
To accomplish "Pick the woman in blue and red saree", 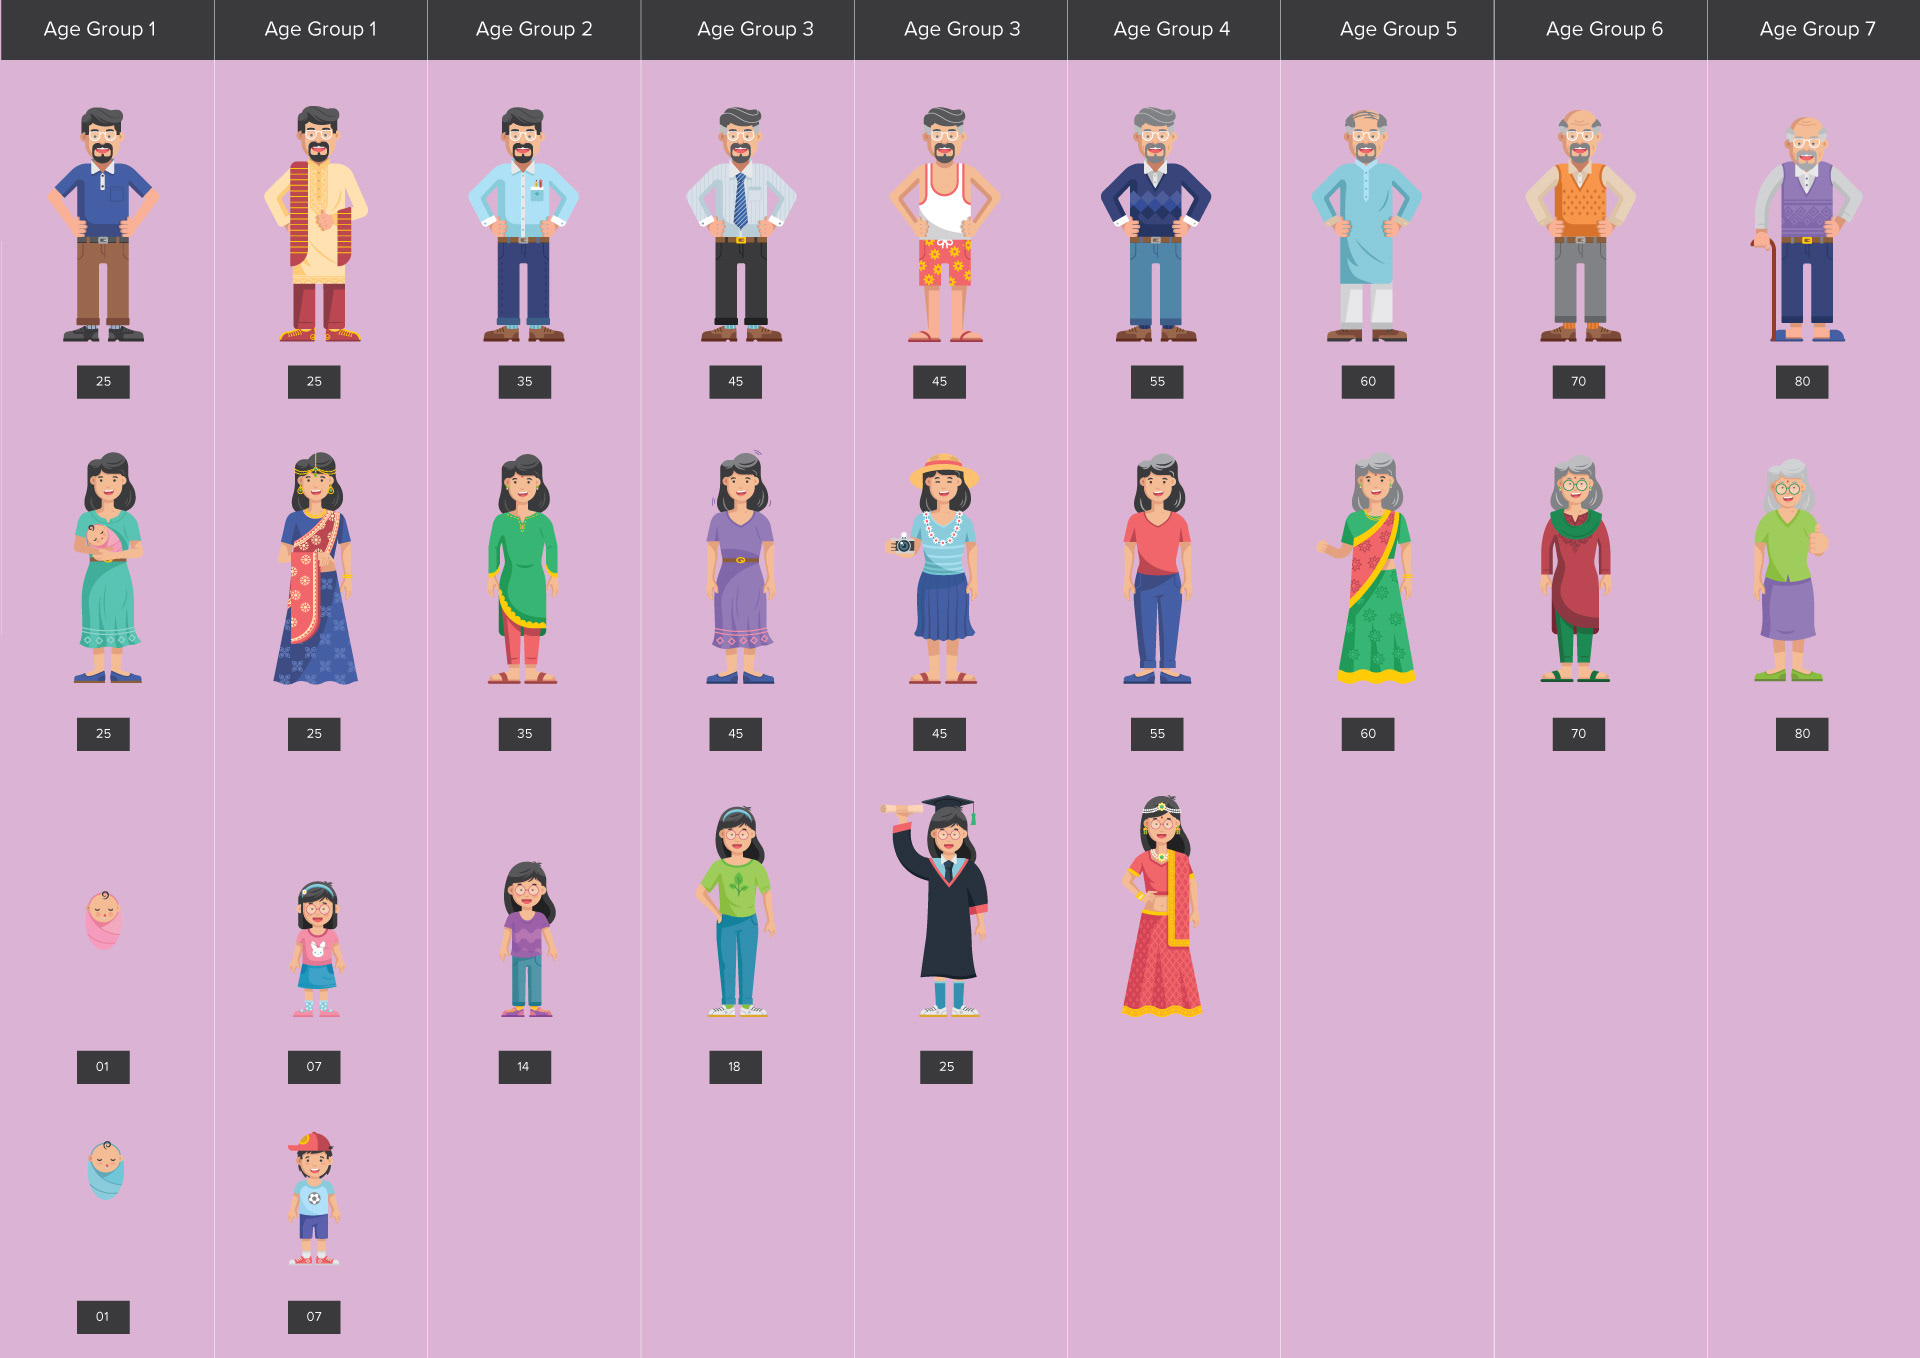I will pos(316,568).
